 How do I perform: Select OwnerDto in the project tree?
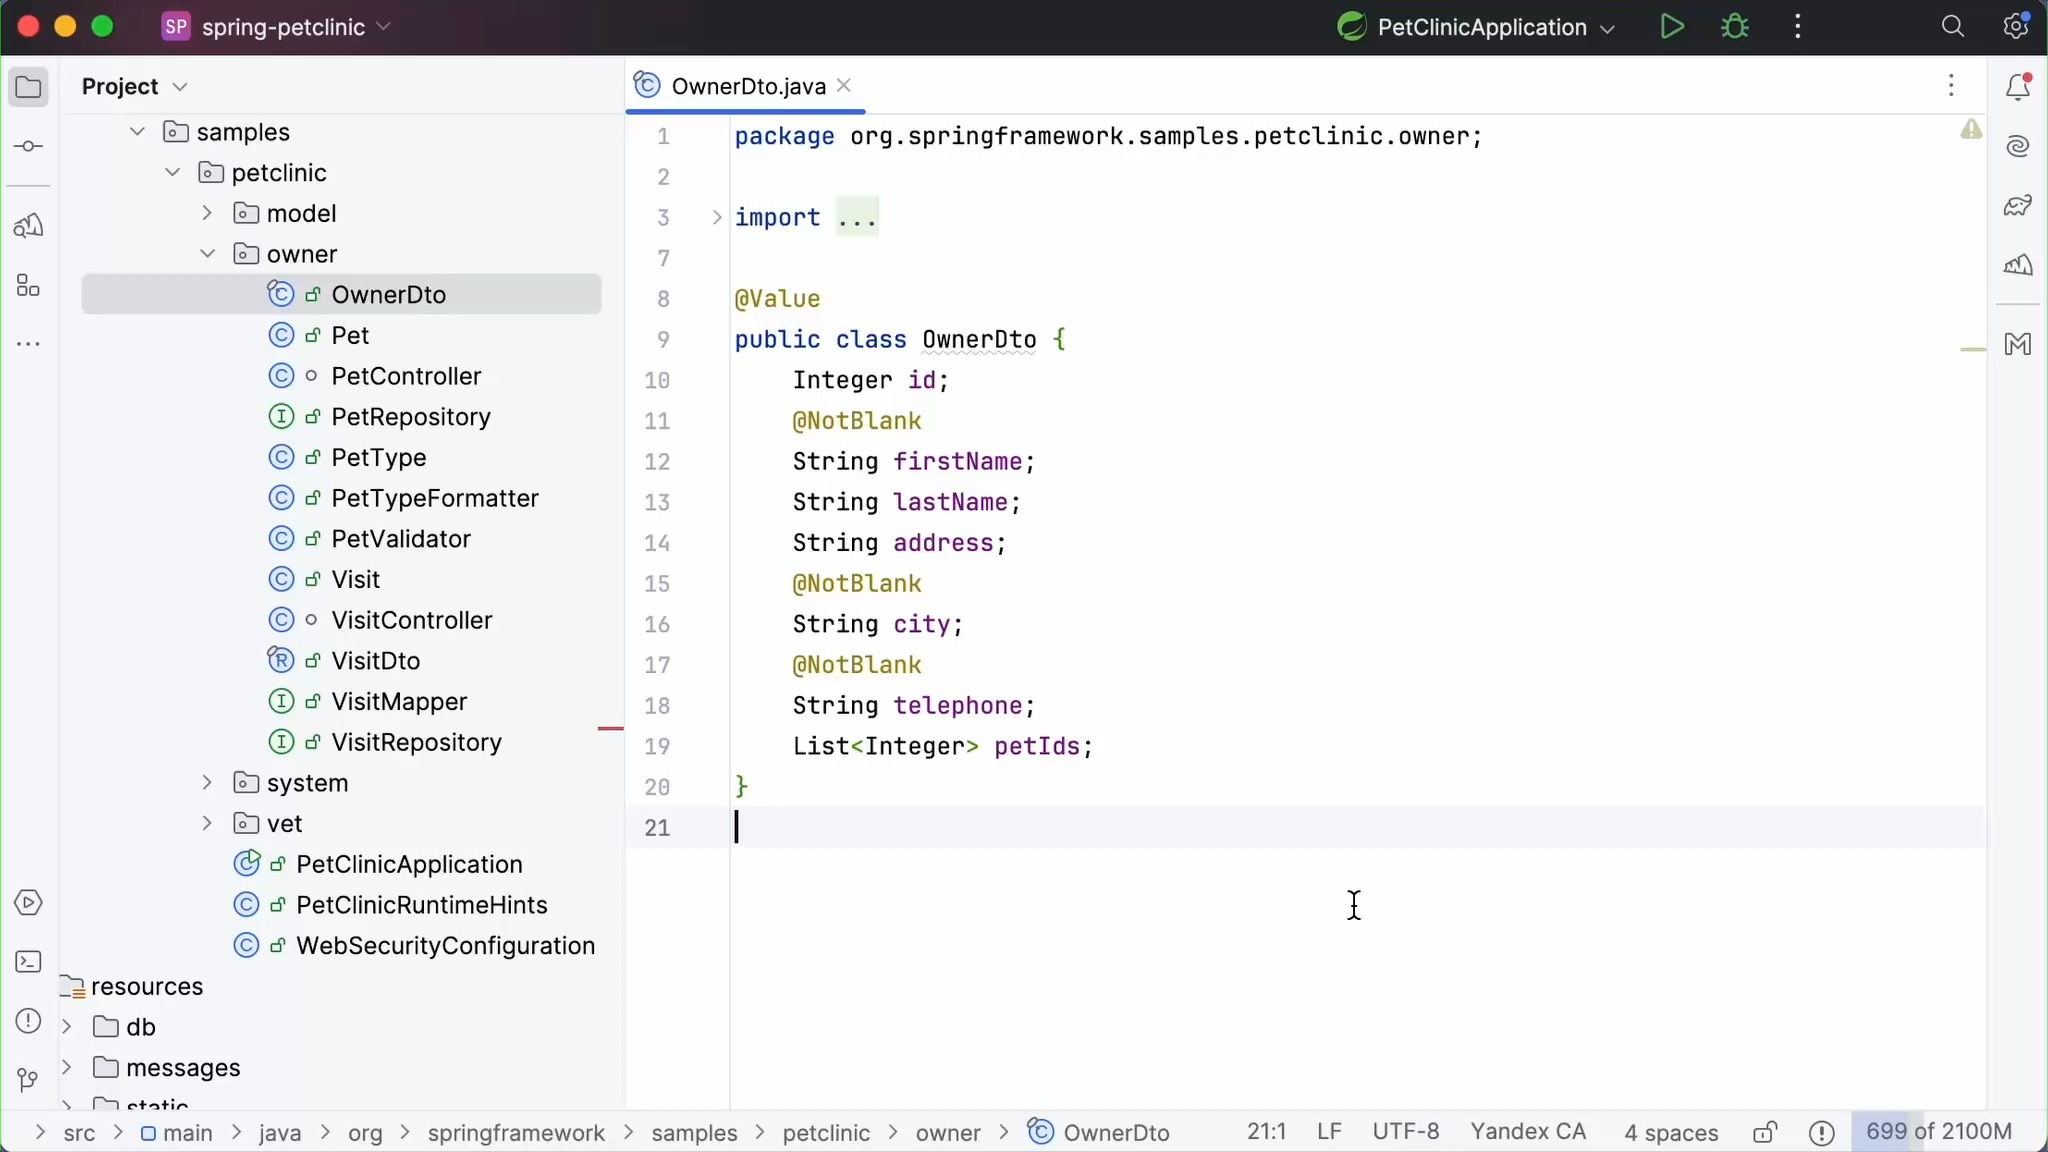[x=341, y=295]
